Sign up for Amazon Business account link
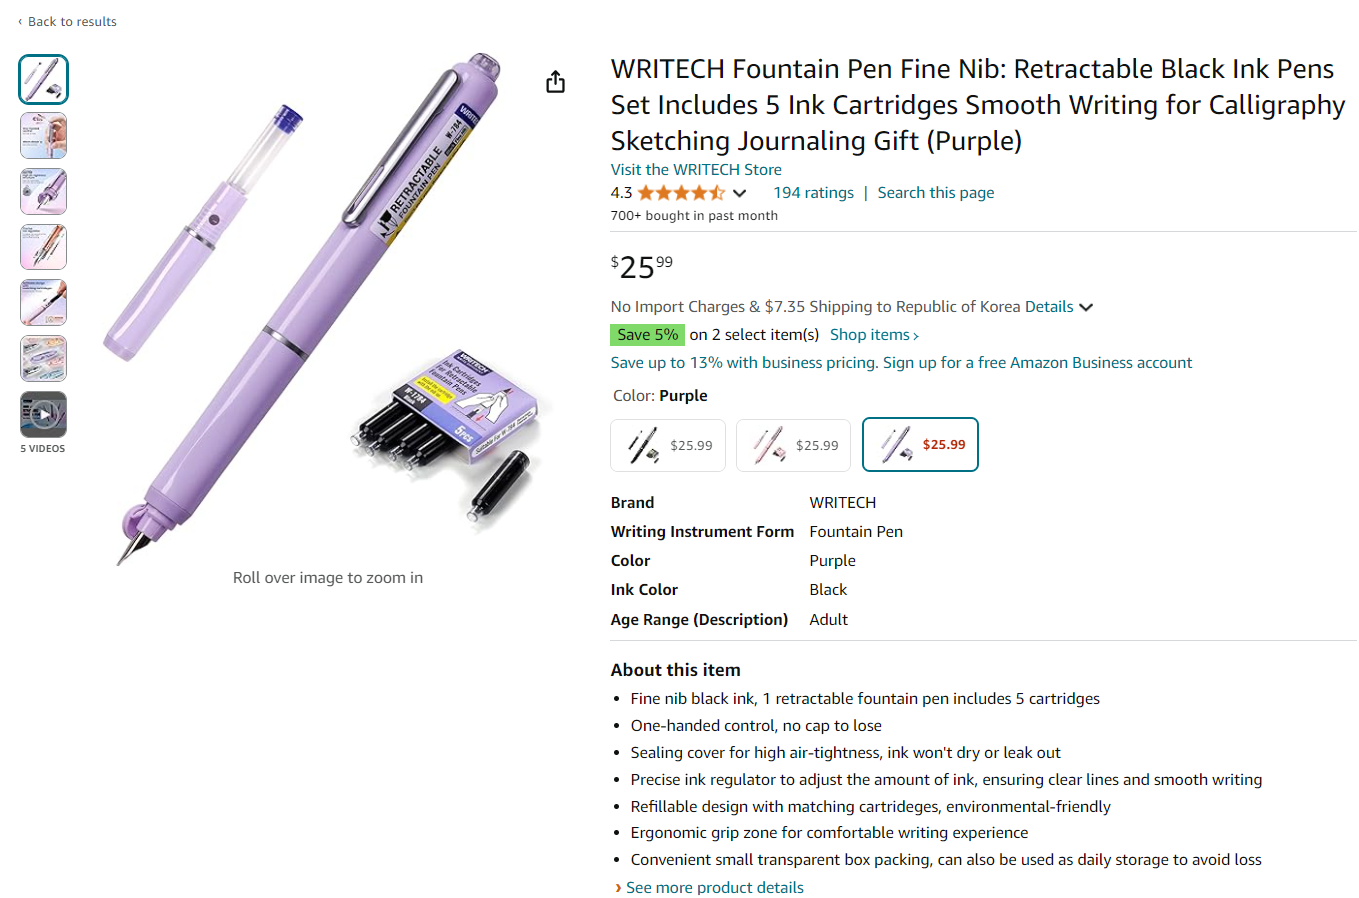The image size is (1359, 898). coord(1037,363)
